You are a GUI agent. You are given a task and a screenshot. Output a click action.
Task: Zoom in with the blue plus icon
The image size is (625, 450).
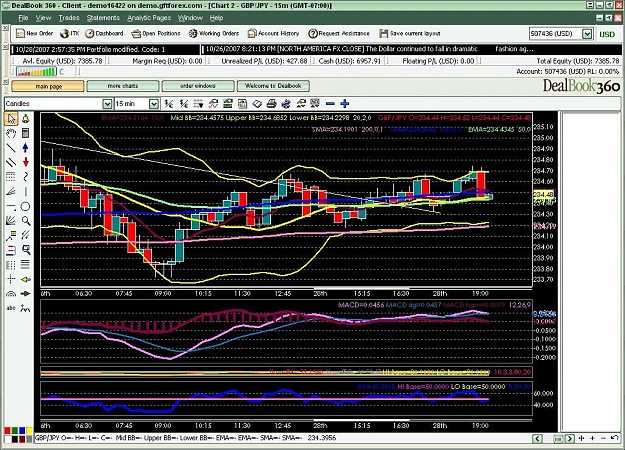pyautogui.click(x=345, y=104)
